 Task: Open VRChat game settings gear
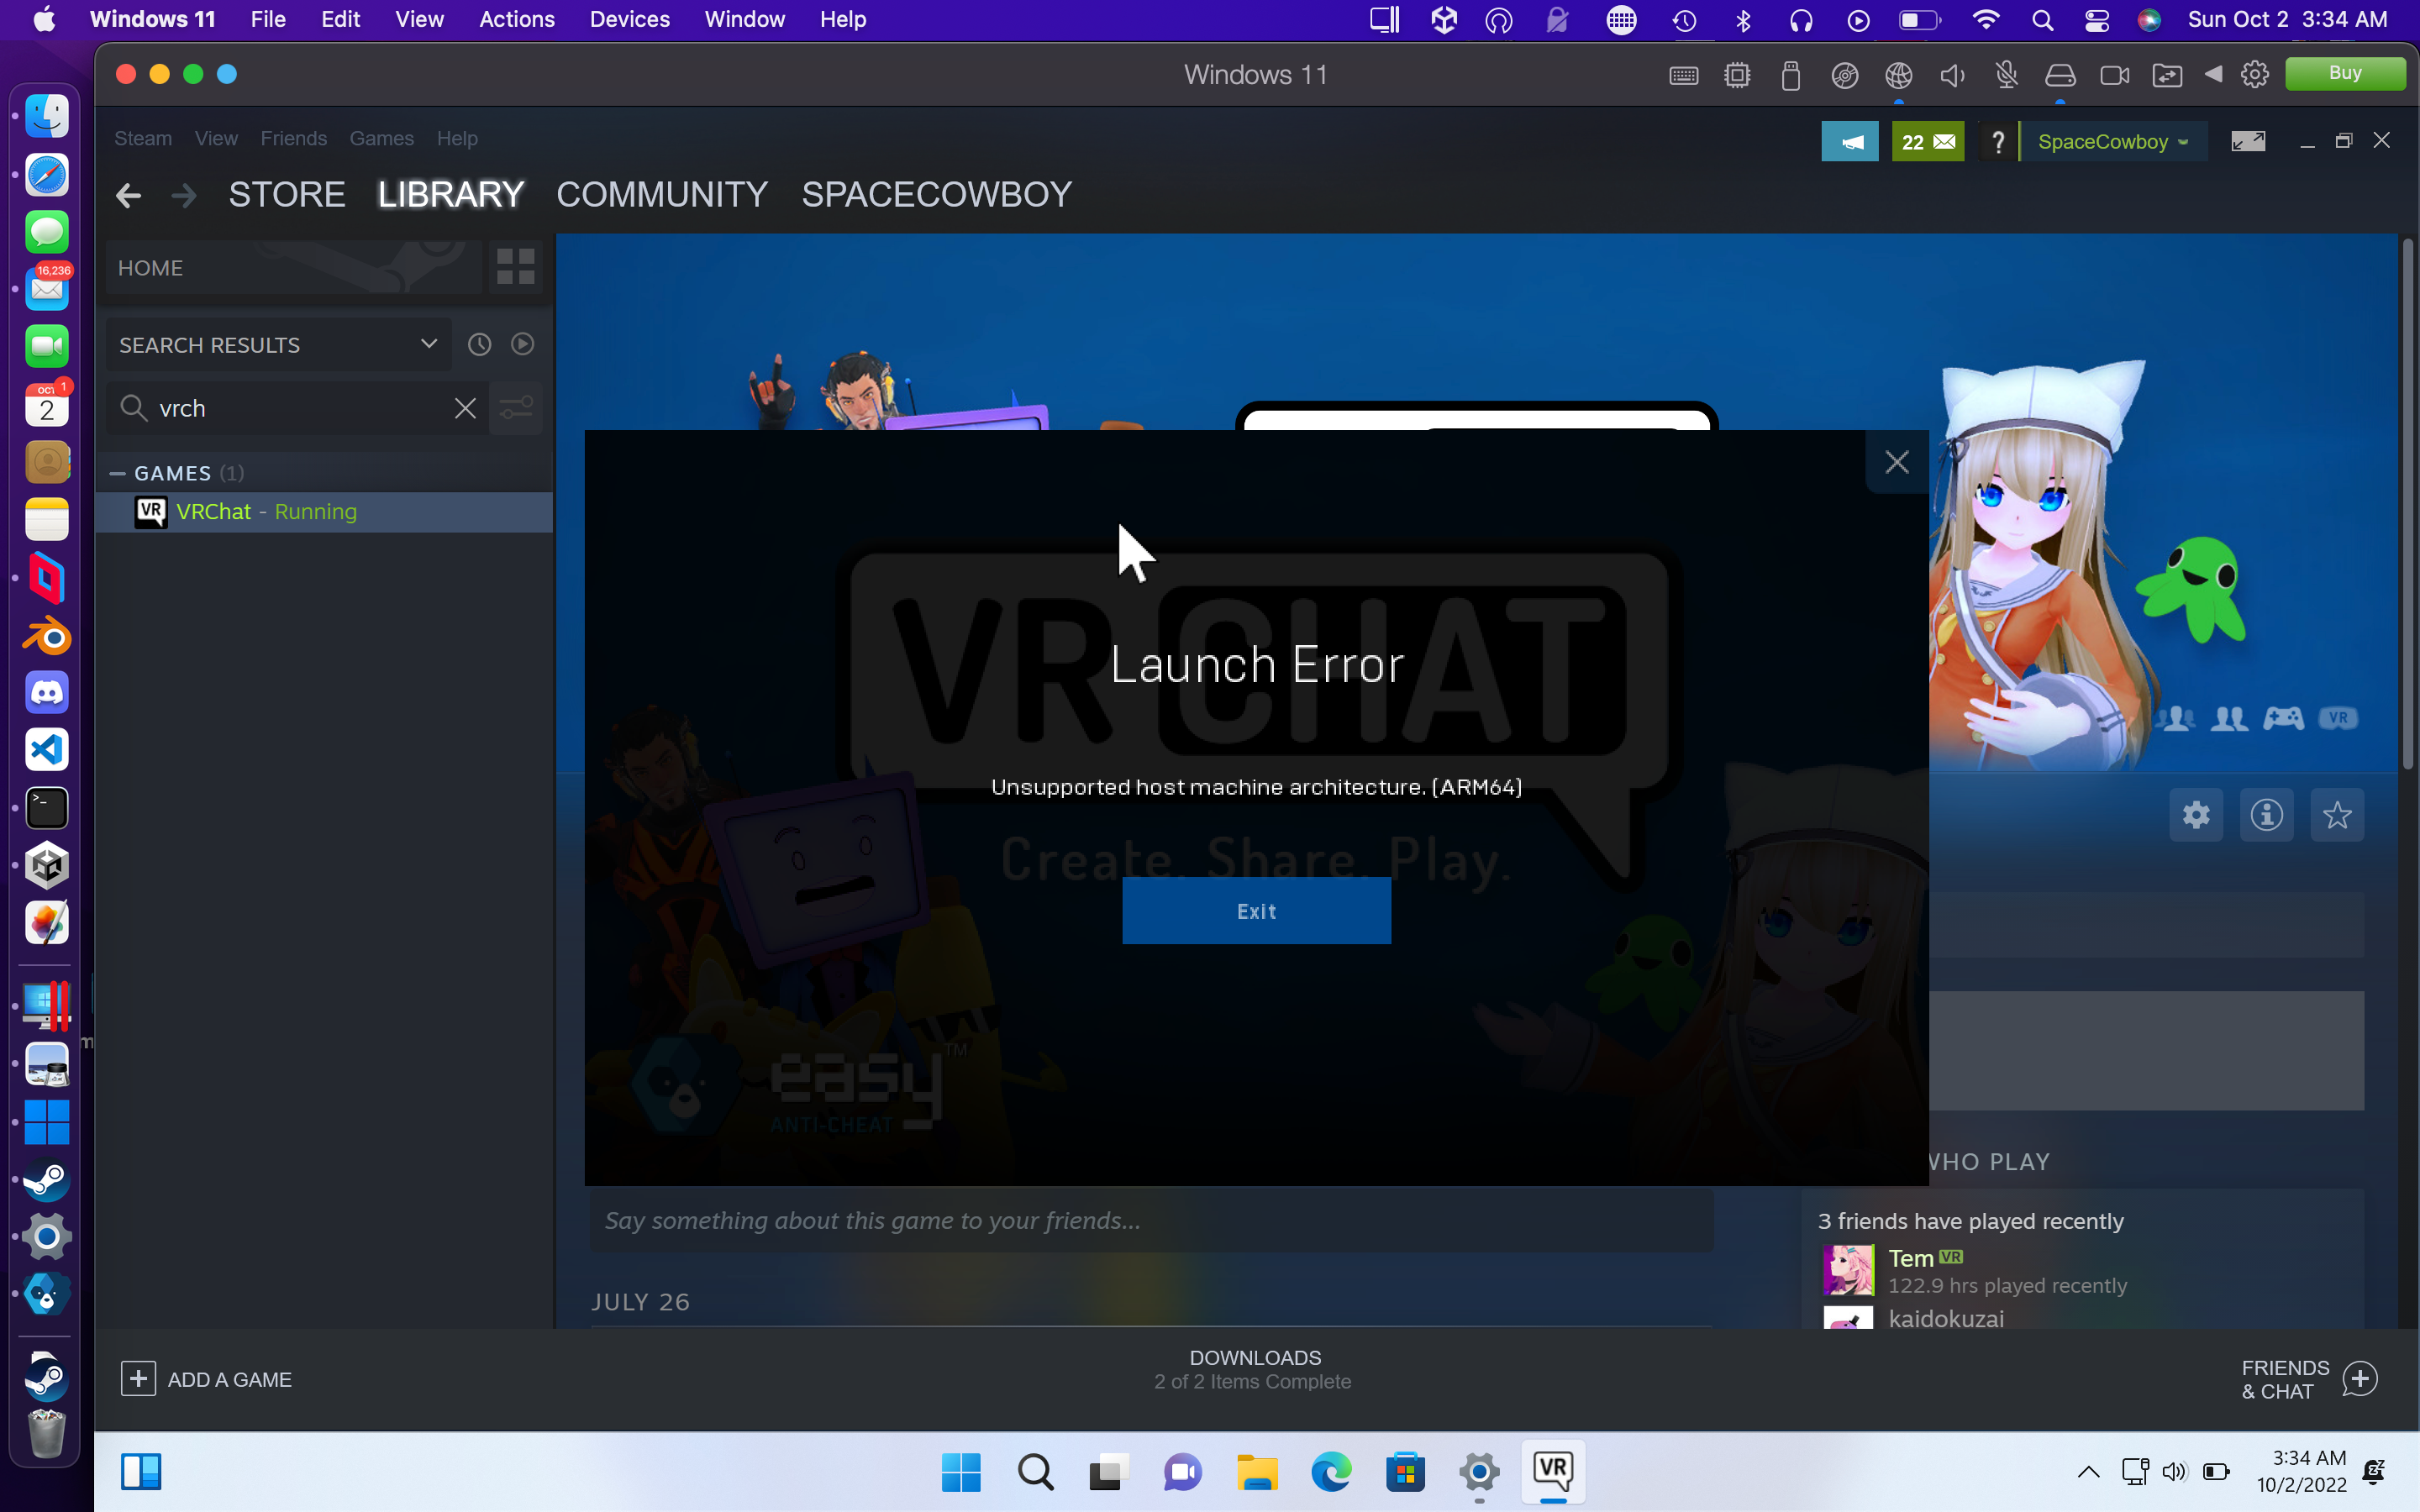[x=2195, y=815]
